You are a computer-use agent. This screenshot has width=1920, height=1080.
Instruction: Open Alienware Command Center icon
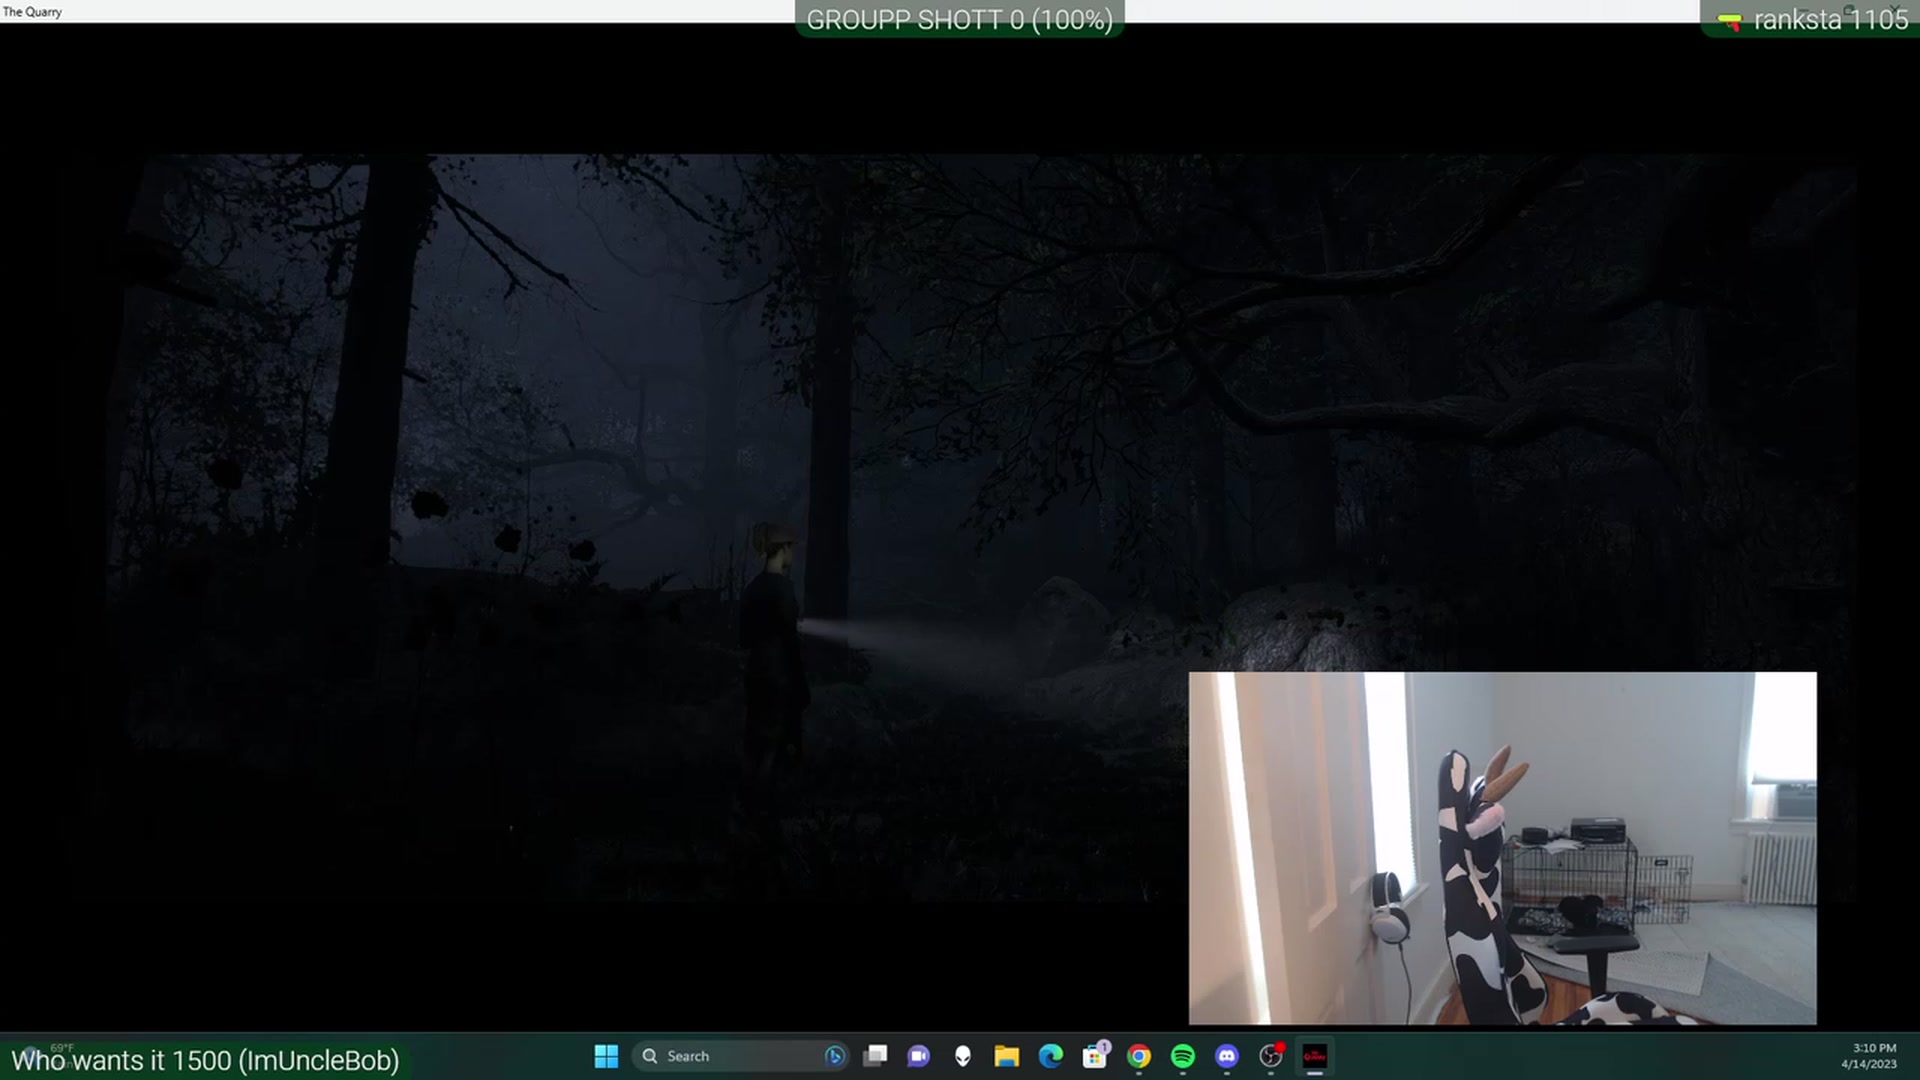point(963,1056)
